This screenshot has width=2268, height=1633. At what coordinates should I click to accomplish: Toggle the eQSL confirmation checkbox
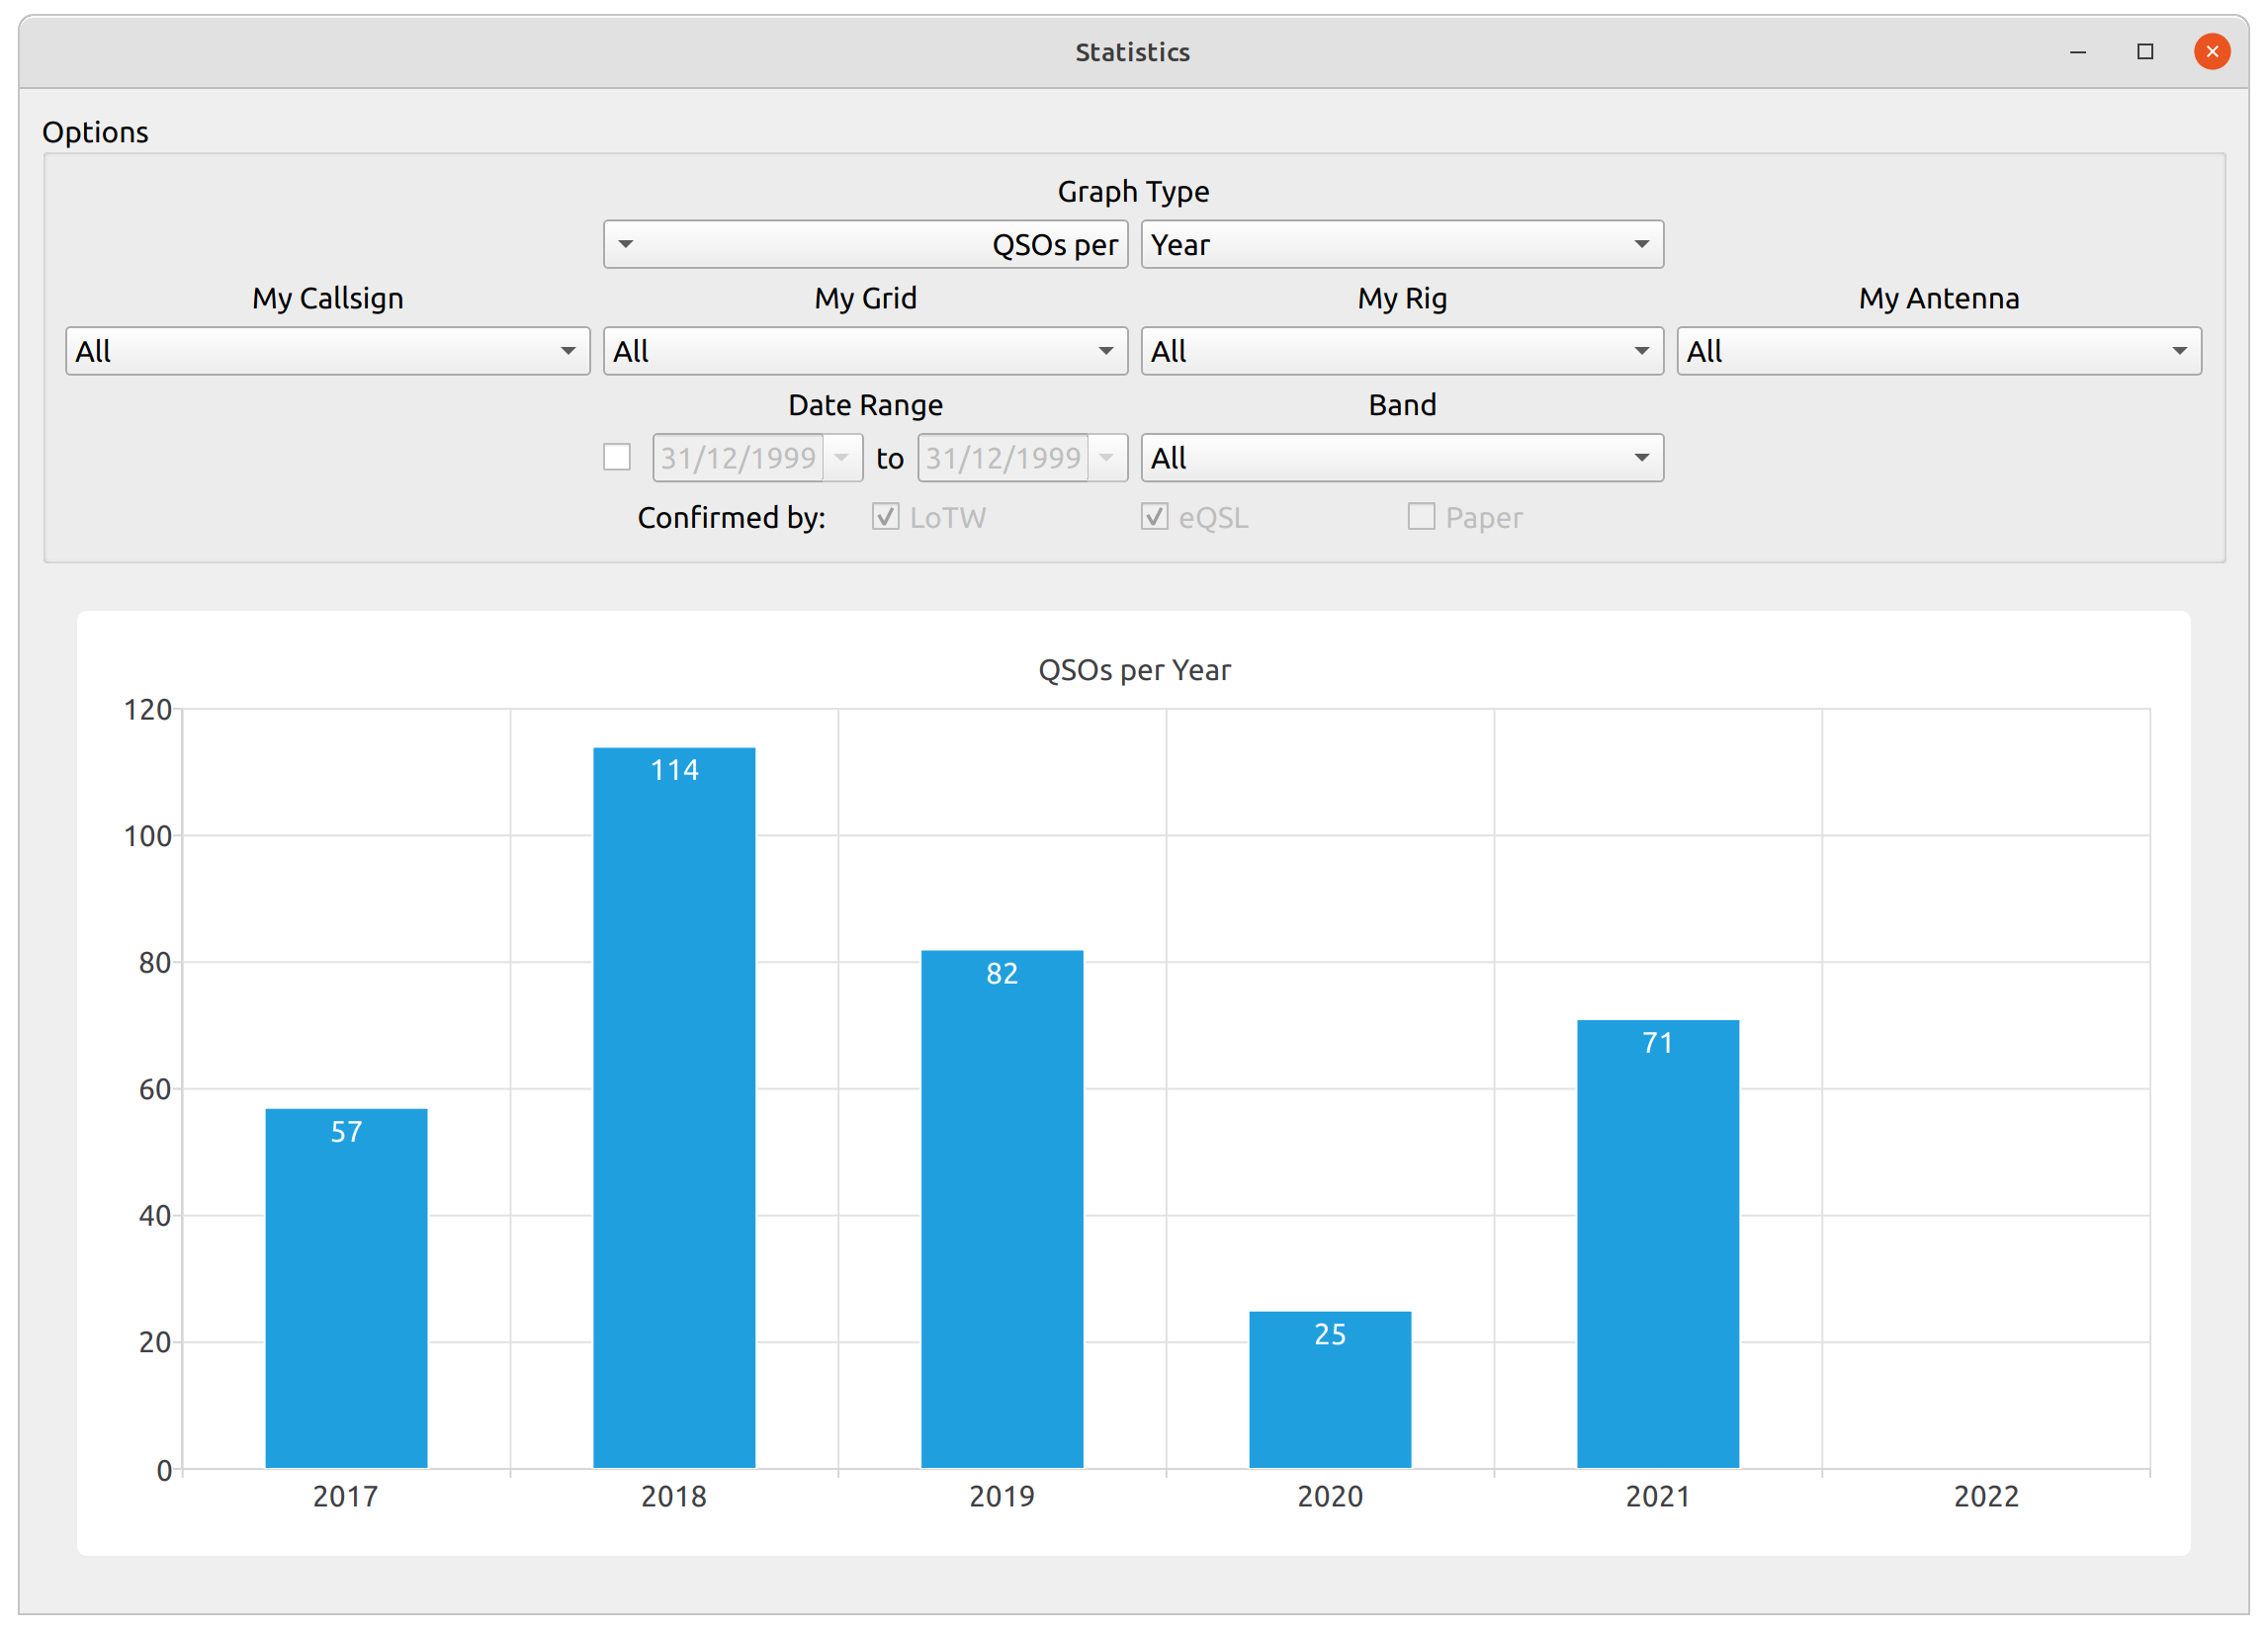(x=1154, y=517)
